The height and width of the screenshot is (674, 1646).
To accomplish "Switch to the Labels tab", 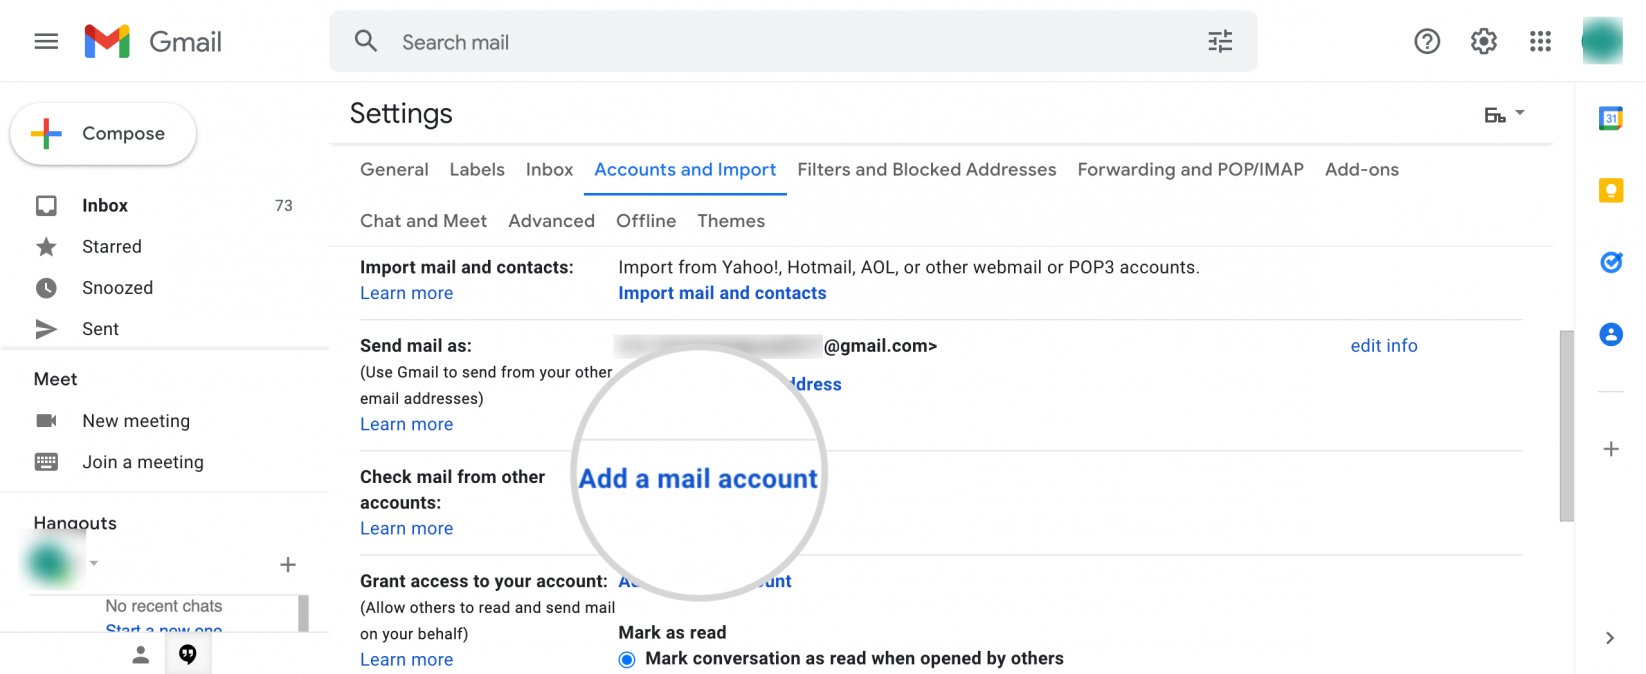I will click(x=477, y=169).
